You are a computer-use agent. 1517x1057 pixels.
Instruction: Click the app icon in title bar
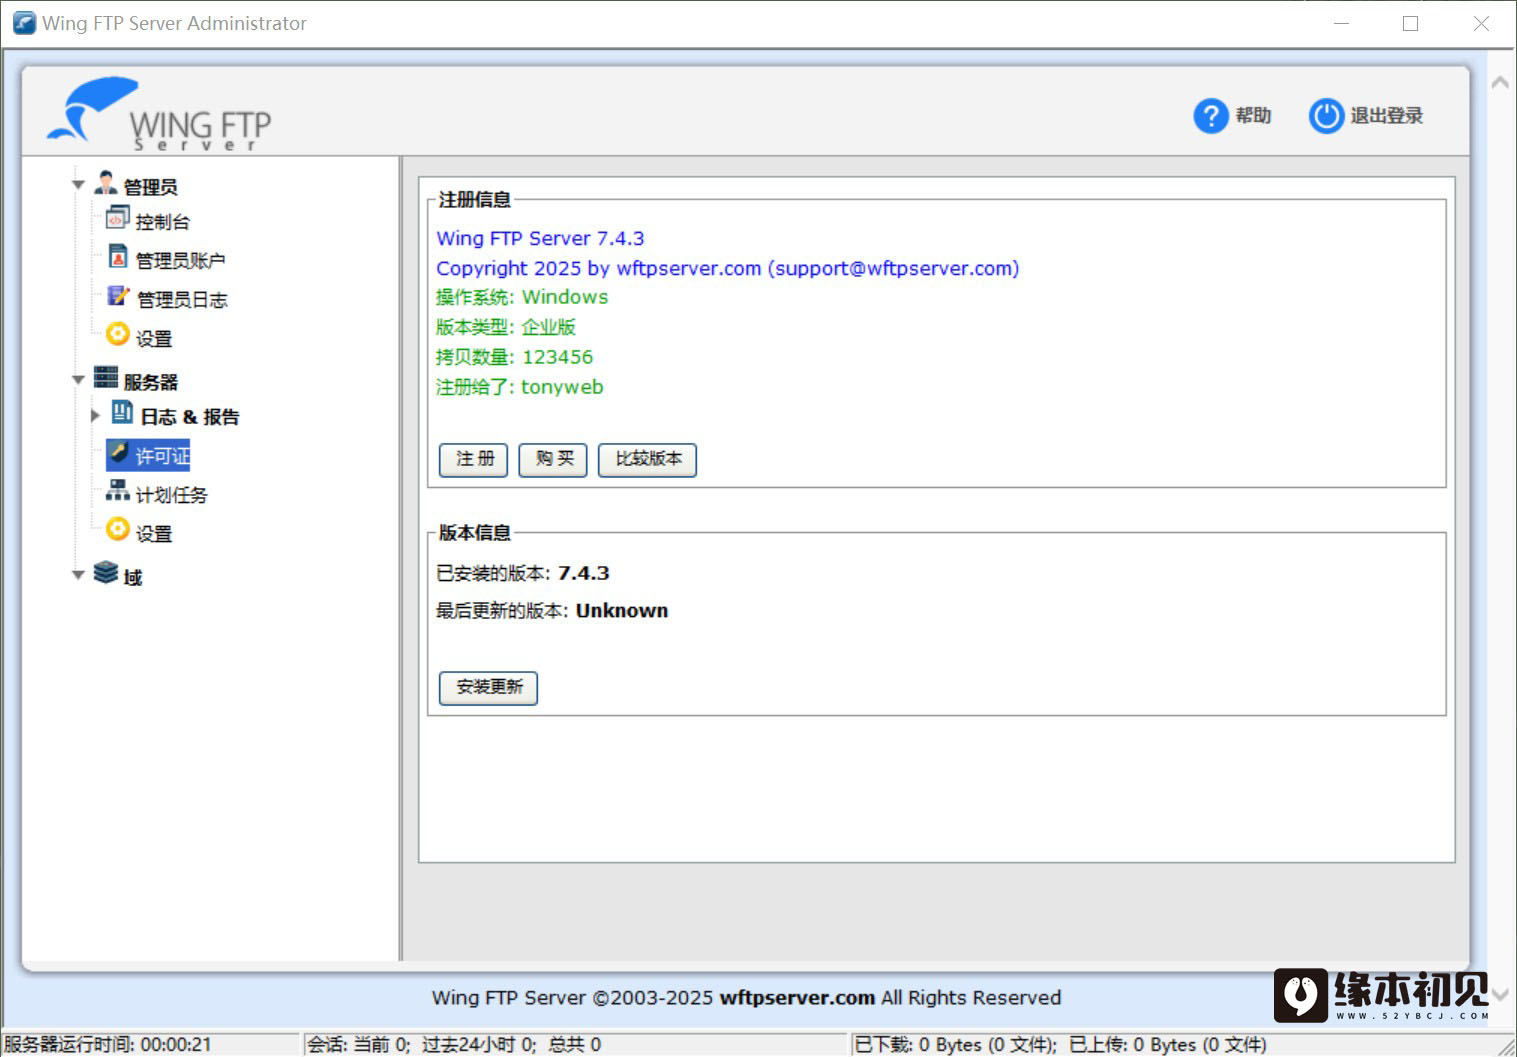pyautogui.click(x=24, y=23)
